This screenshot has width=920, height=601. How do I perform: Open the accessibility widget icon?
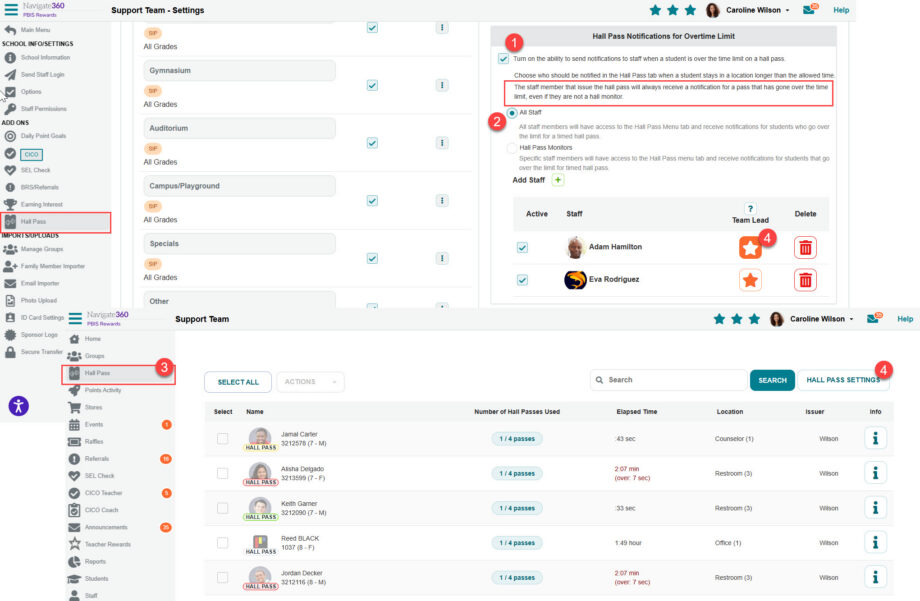point(19,406)
